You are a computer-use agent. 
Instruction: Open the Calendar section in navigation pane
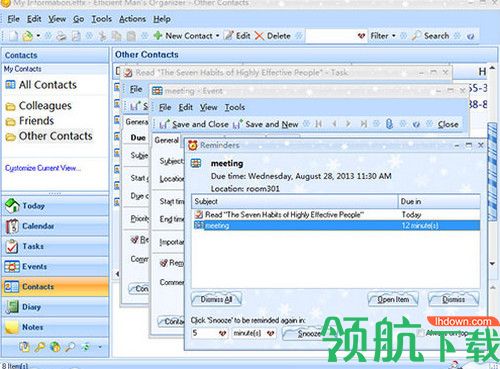pos(55,226)
